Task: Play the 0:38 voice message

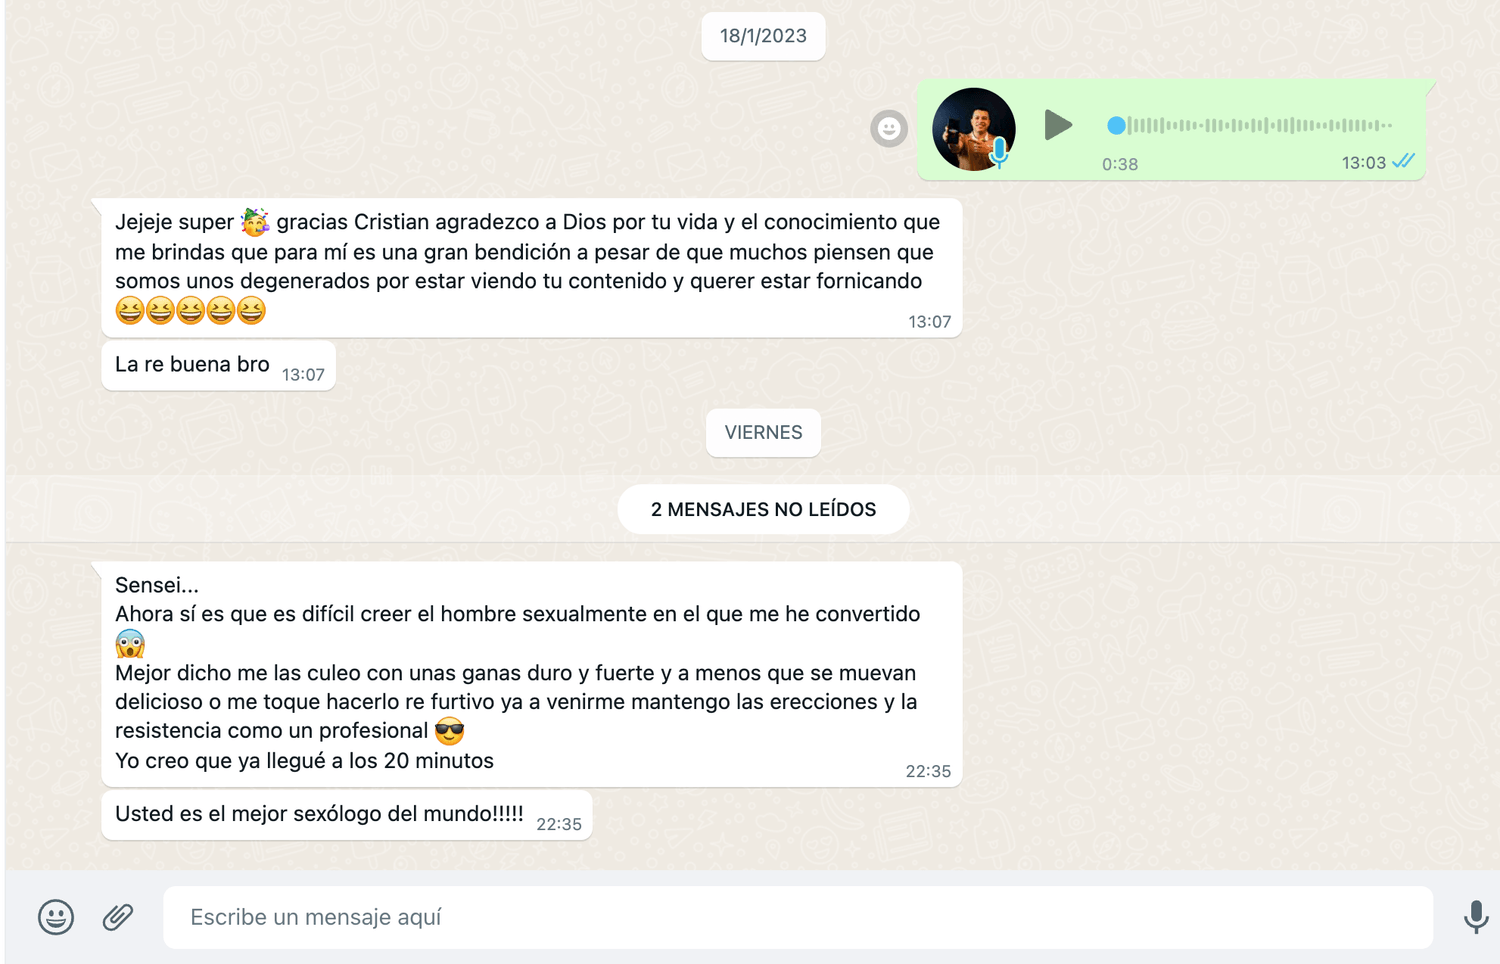Action: [x=1058, y=125]
